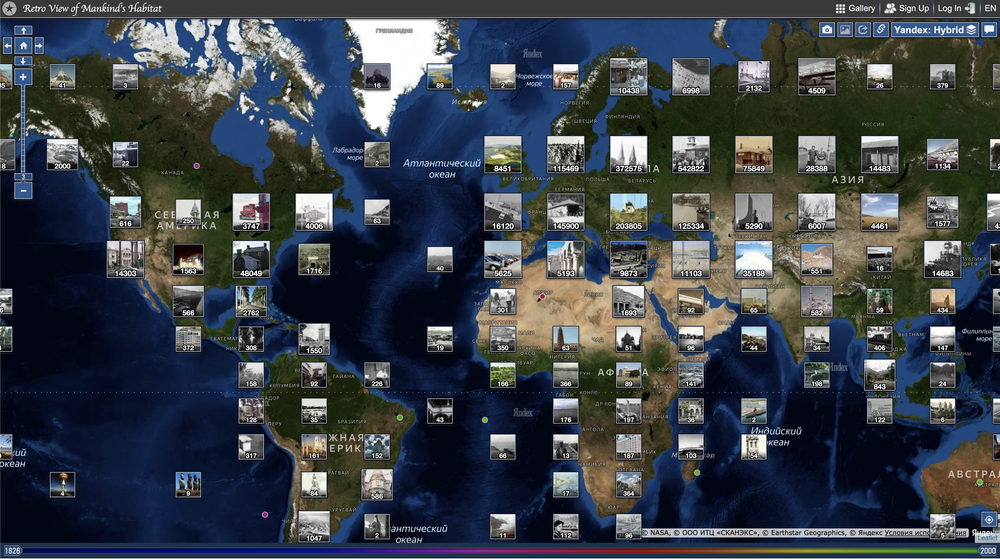
Task: Open the cluster thumbnail labeled 115469
Action: click(566, 154)
